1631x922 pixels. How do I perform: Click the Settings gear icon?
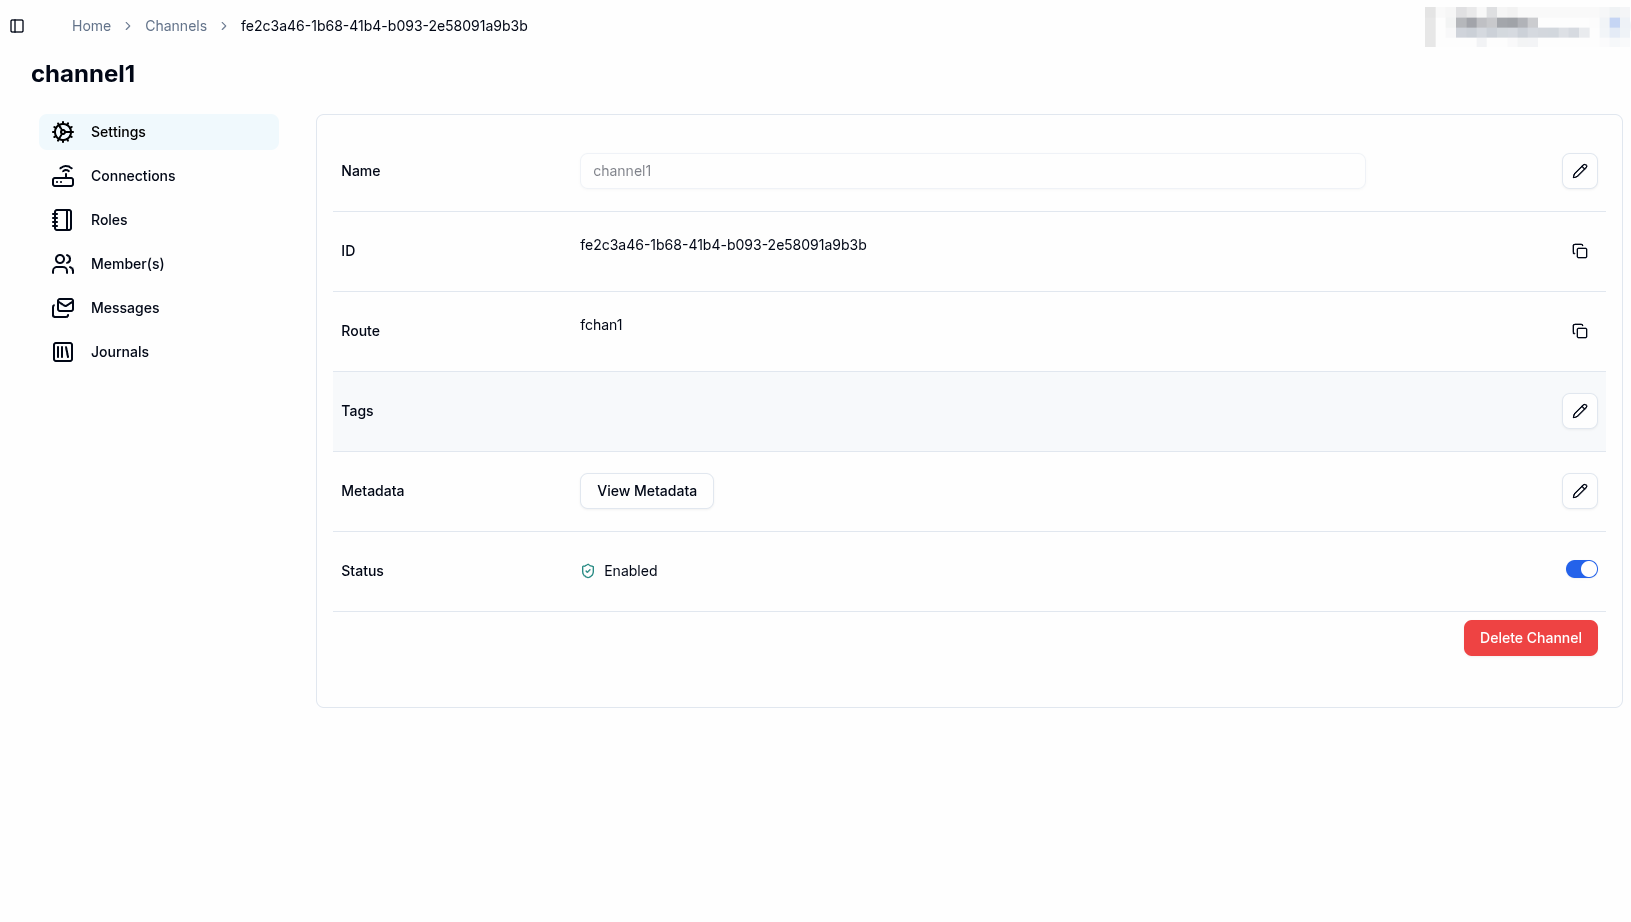click(63, 132)
